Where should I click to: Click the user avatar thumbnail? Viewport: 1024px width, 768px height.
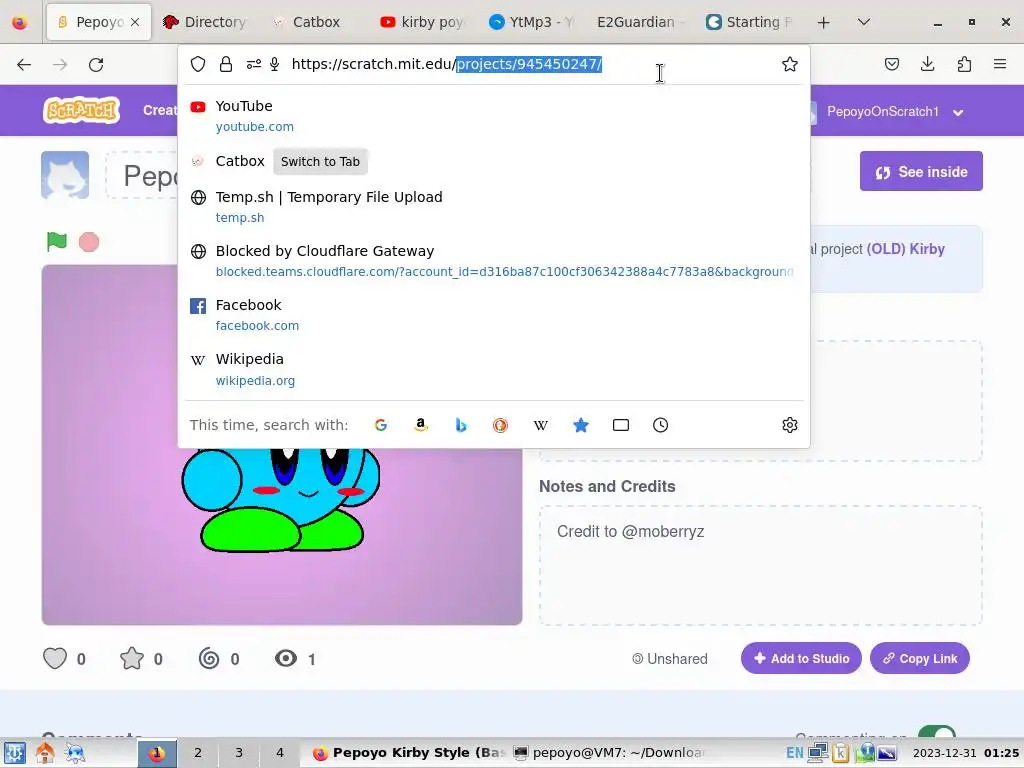pyautogui.click(x=65, y=174)
